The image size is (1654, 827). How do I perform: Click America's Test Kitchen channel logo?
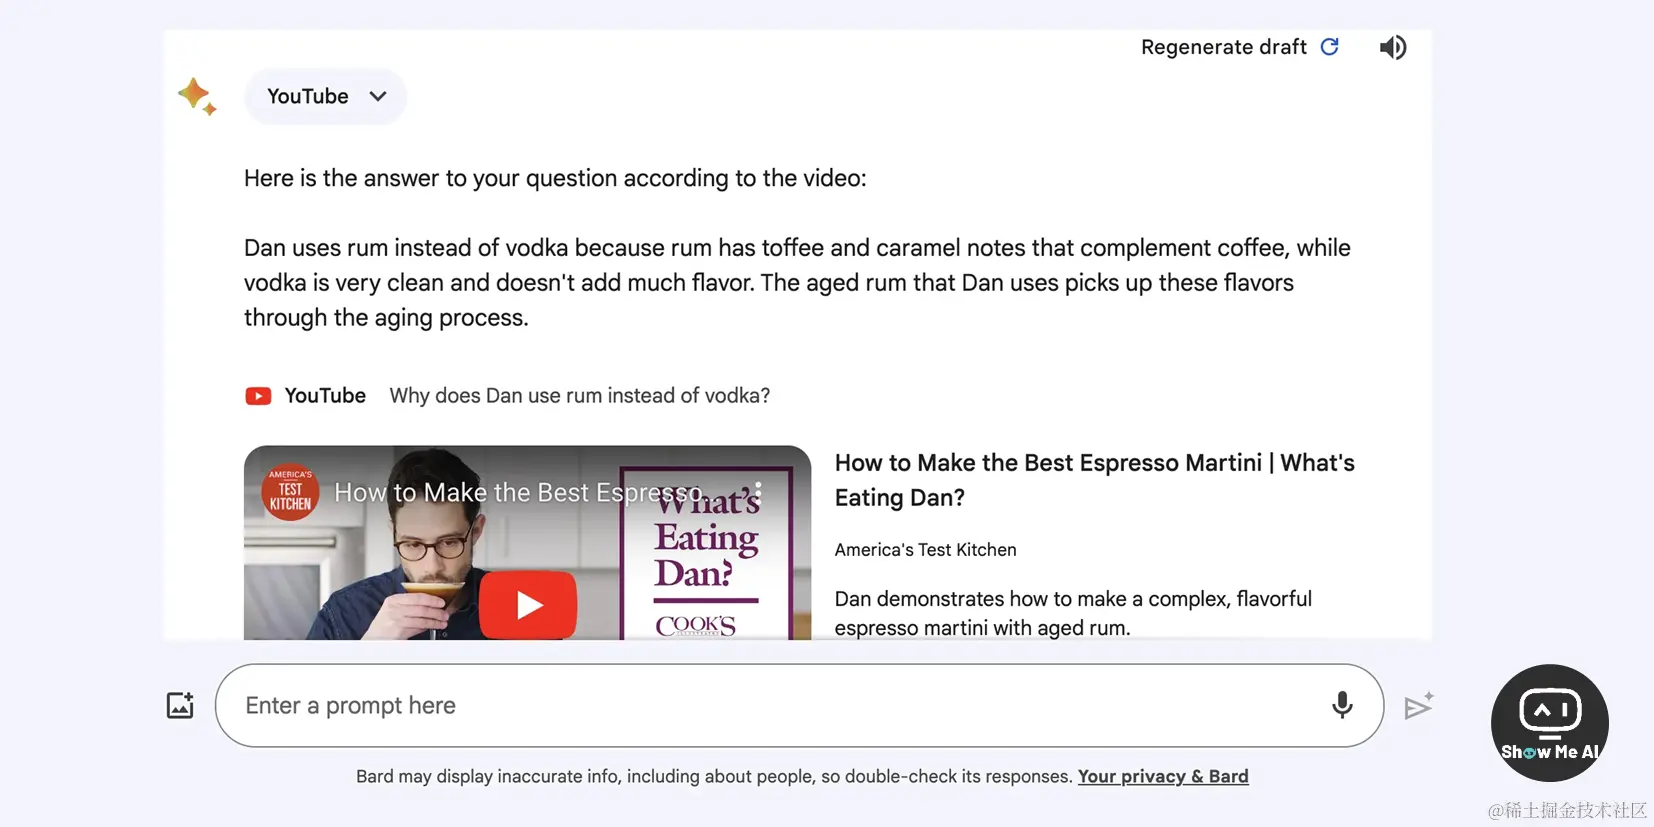[290, 492]
